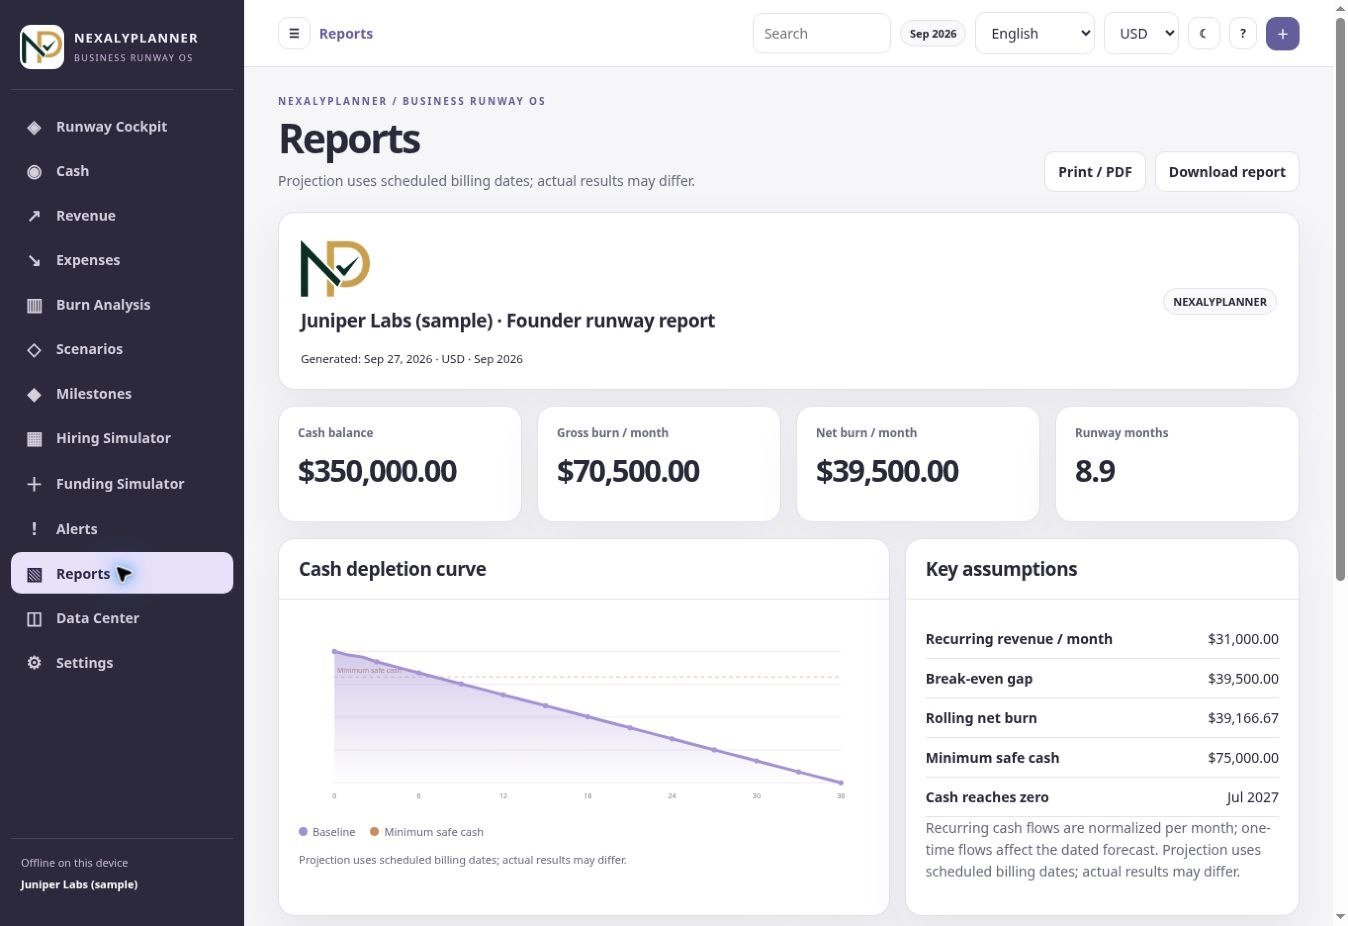Click the Hiring Simulator grid icon
Image resolution: width=1348 pixels, height=926 pixels.
click(x=34, y=438)
